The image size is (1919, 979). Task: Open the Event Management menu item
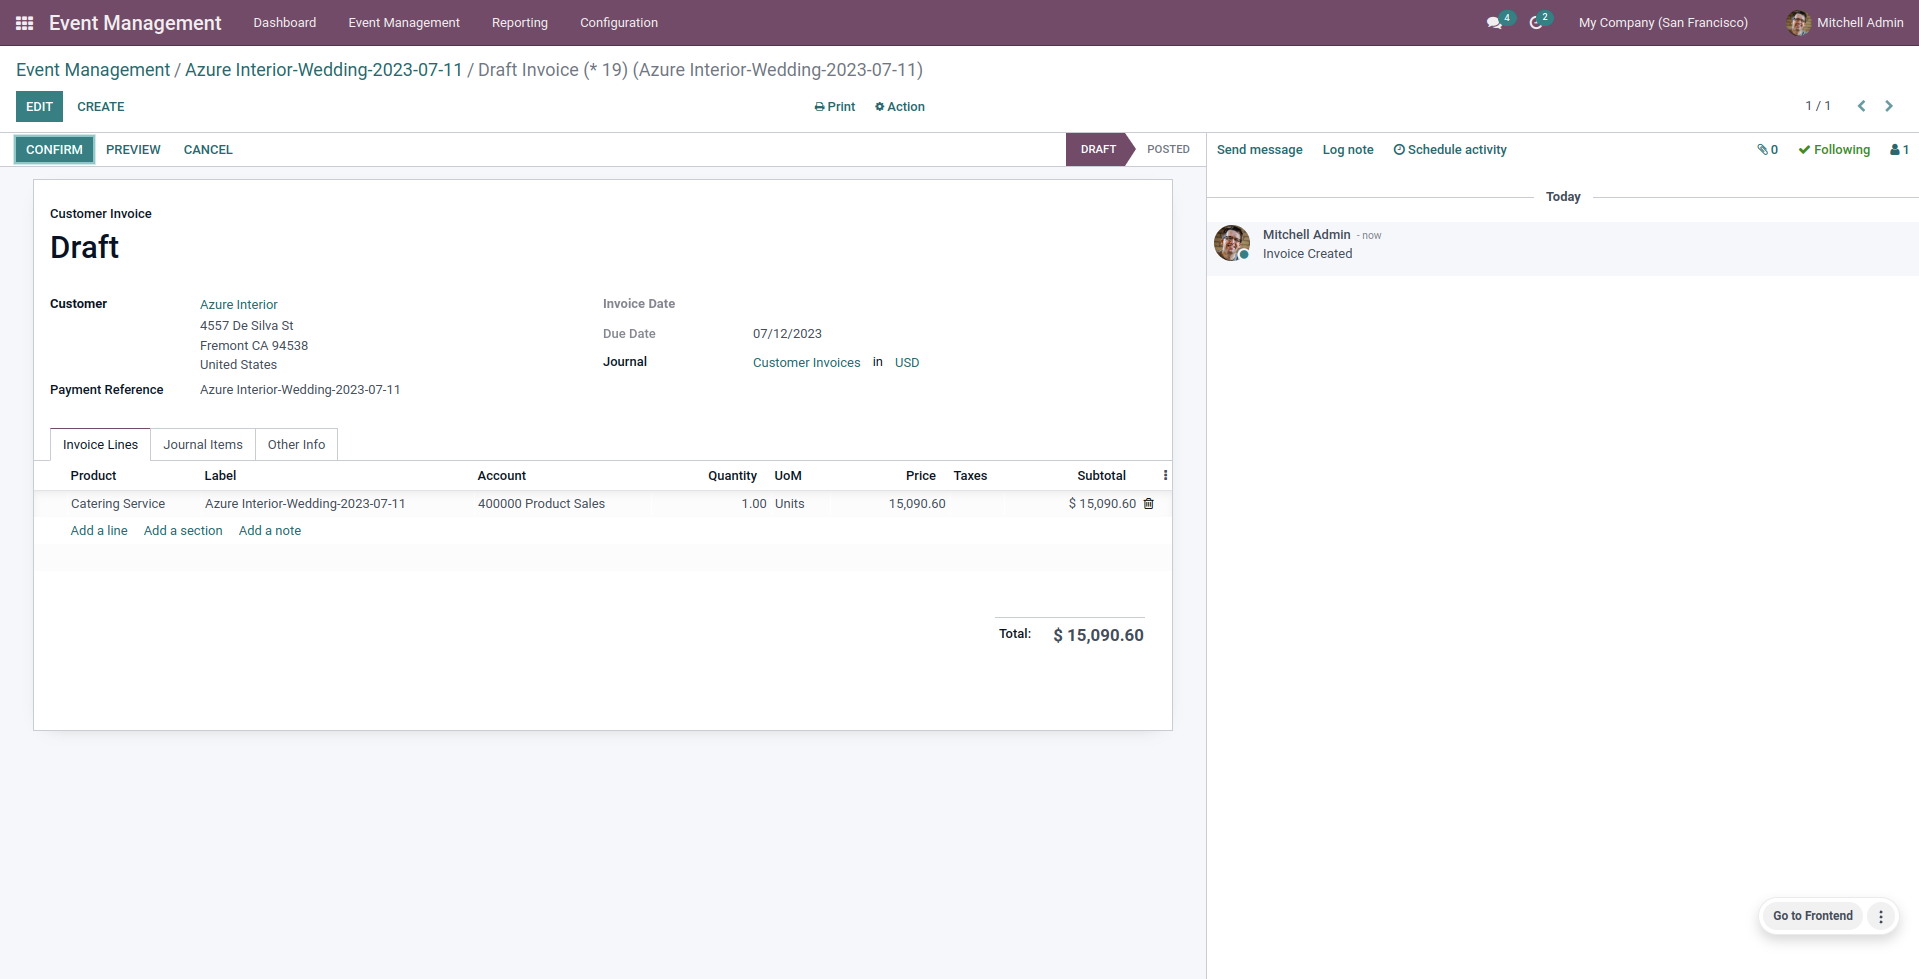[404, 22]
